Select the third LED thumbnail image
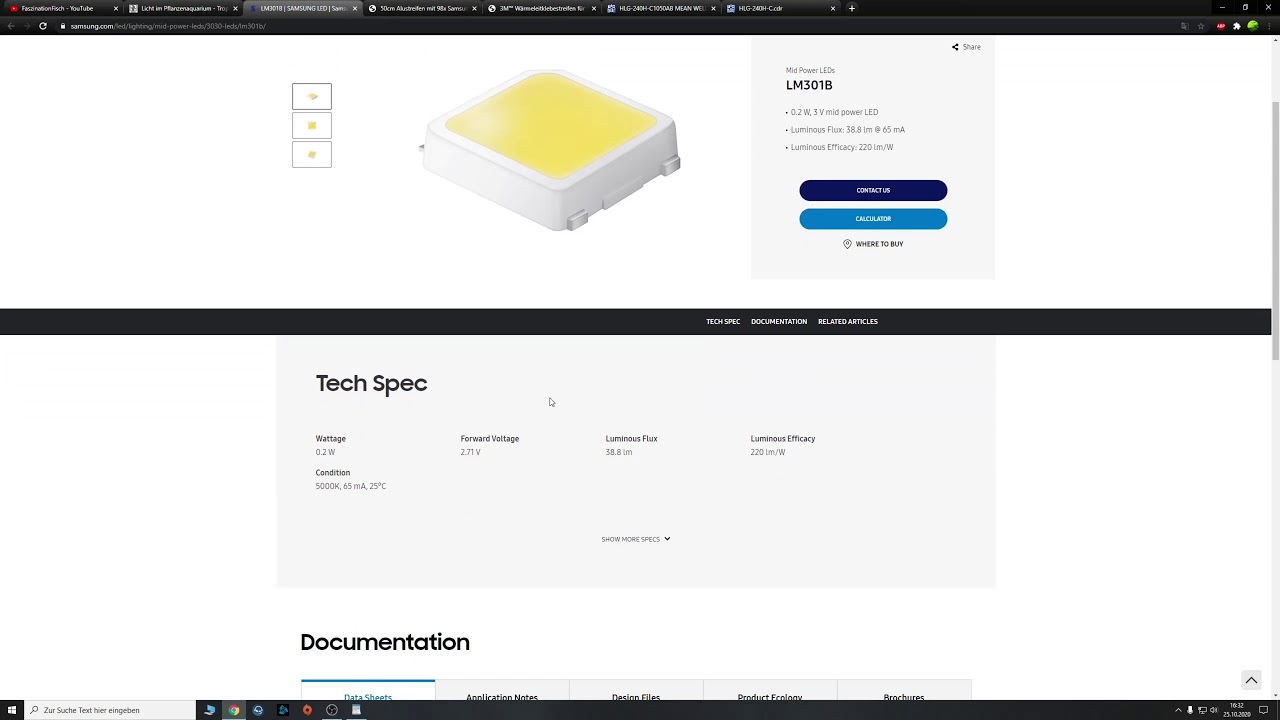Viewport: 1280px width, 720px height. [312, 154]
